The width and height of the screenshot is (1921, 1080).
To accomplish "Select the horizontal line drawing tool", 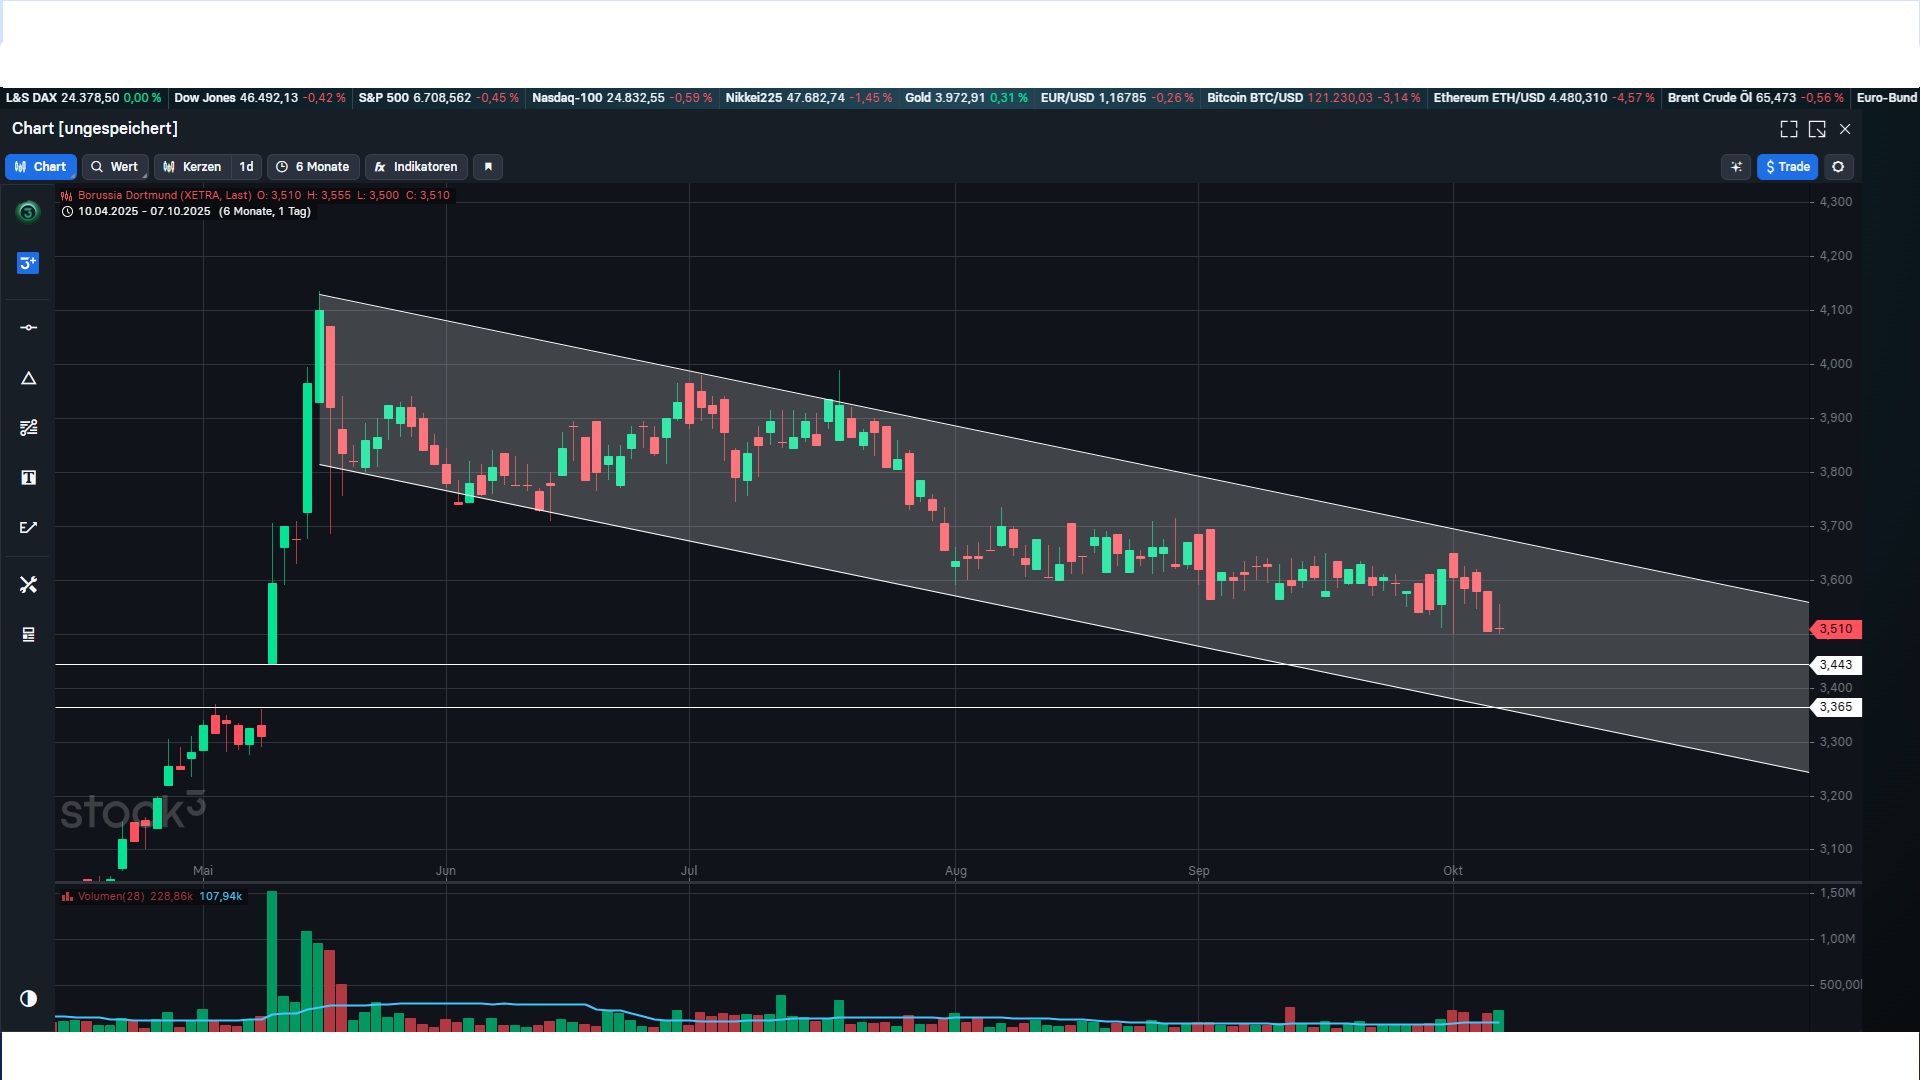I will coord(28,328).
